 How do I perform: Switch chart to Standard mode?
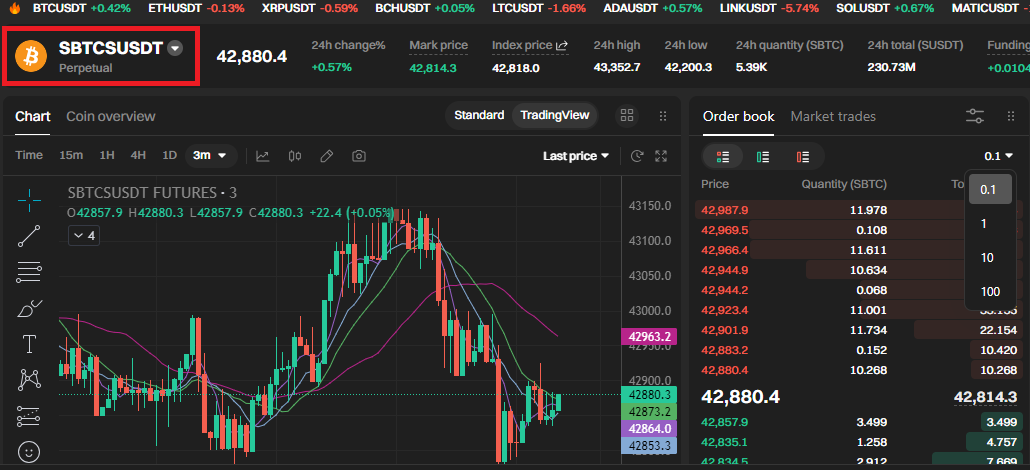coord(480,115)
